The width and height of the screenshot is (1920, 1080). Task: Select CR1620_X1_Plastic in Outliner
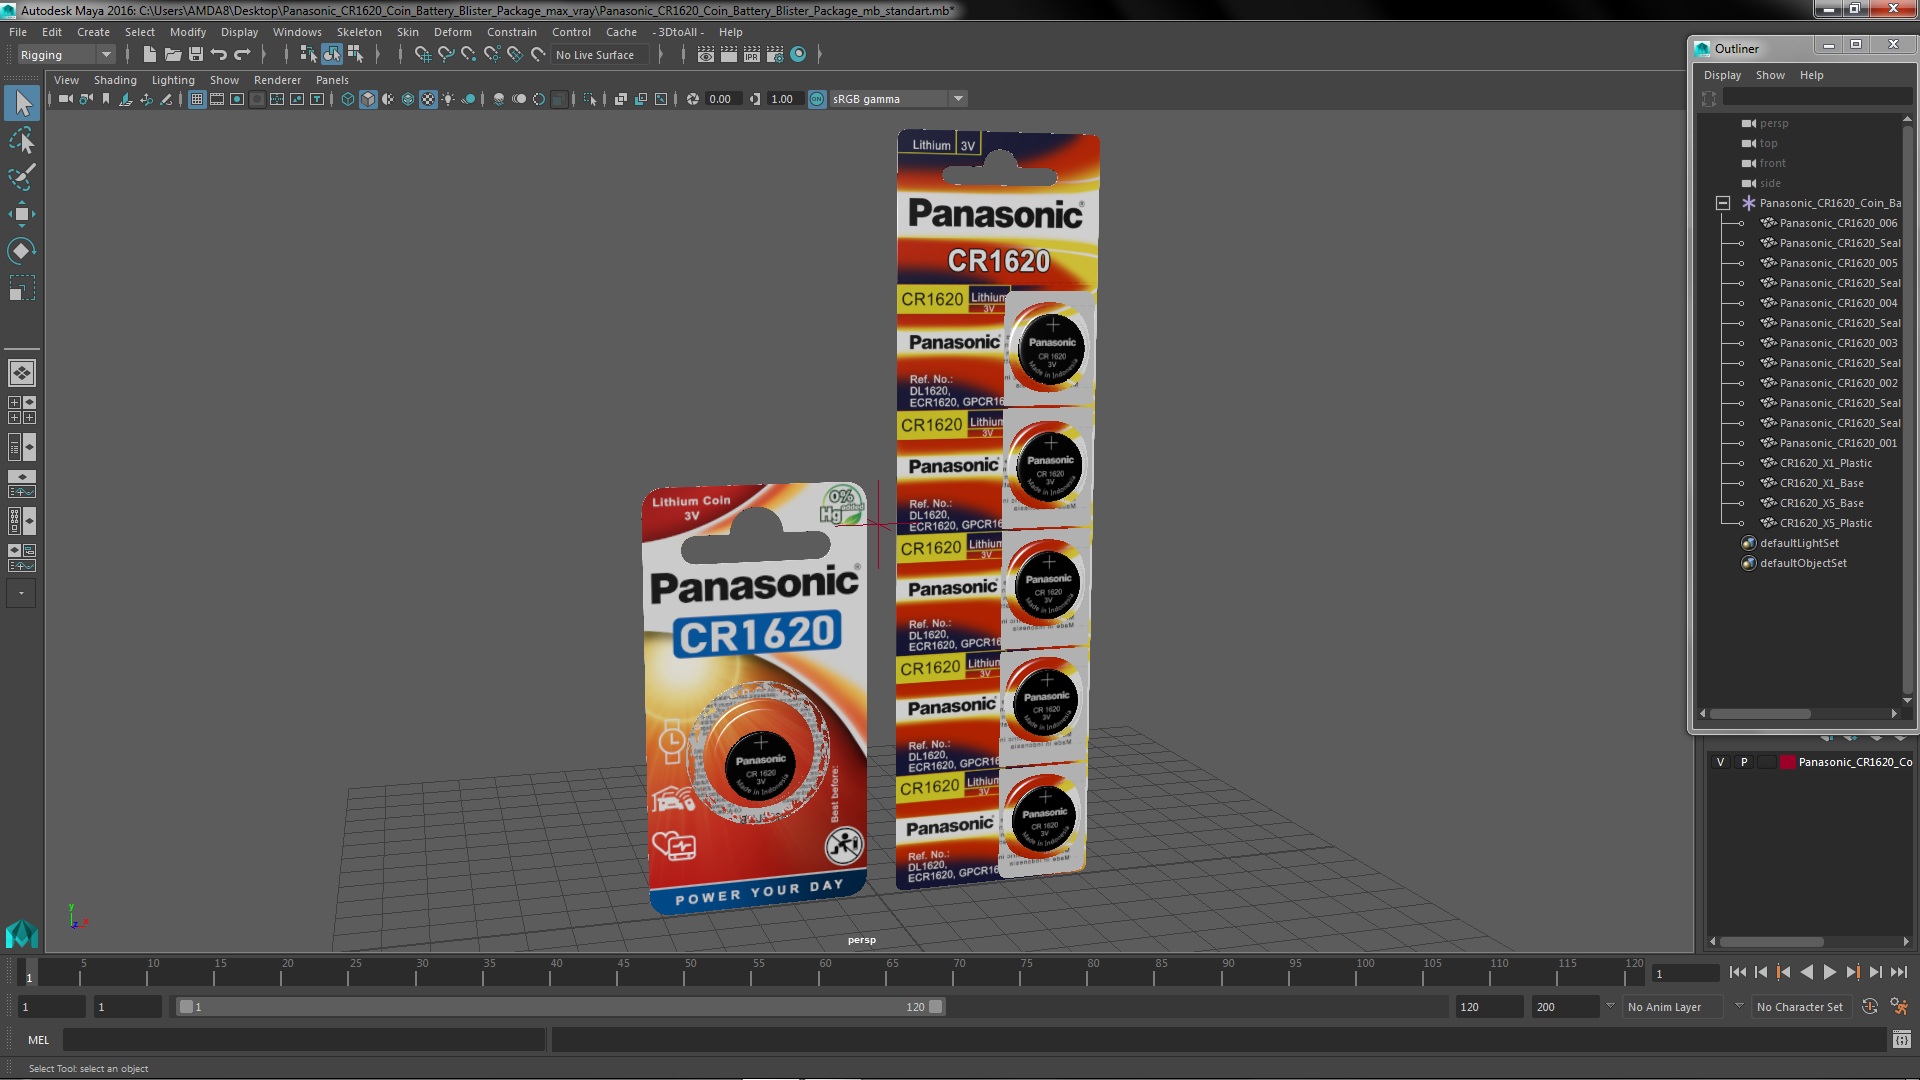pyautogui.click(x=1825, y=463)
